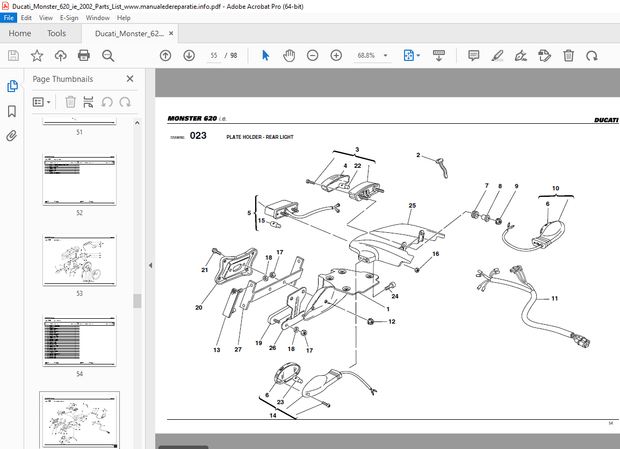Open fit page options icon
The height and width of the screenshot is (449, 620).
tap(411, 55)
